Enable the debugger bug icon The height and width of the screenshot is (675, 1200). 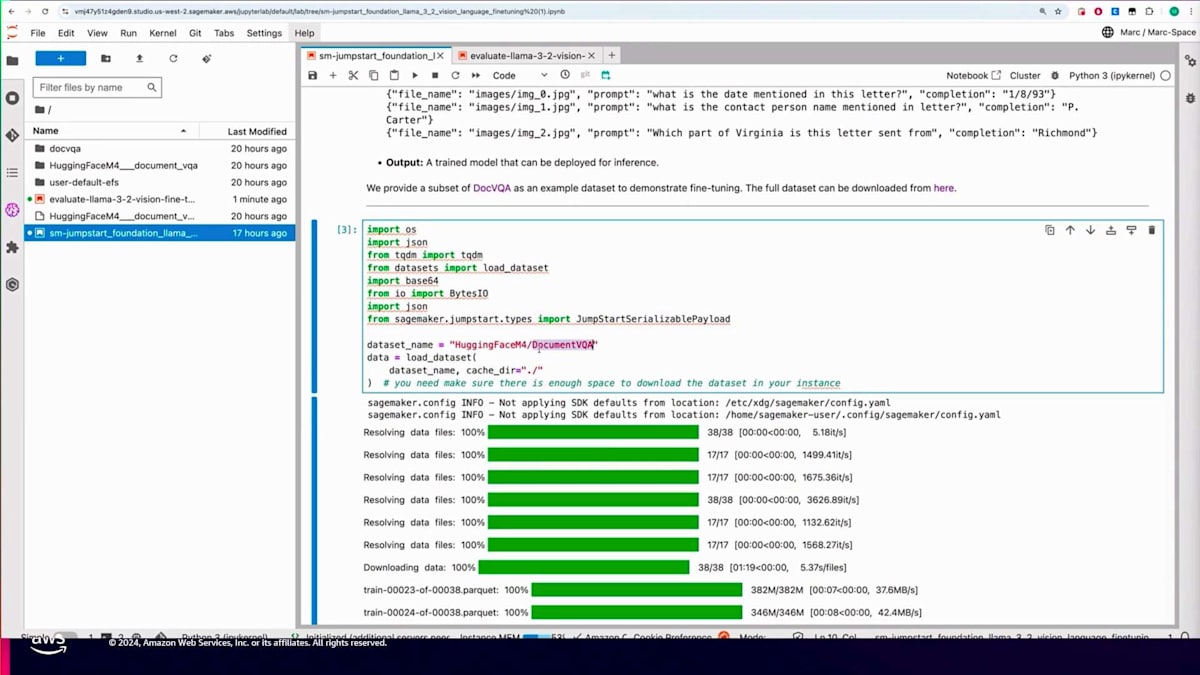point(1055,75)
